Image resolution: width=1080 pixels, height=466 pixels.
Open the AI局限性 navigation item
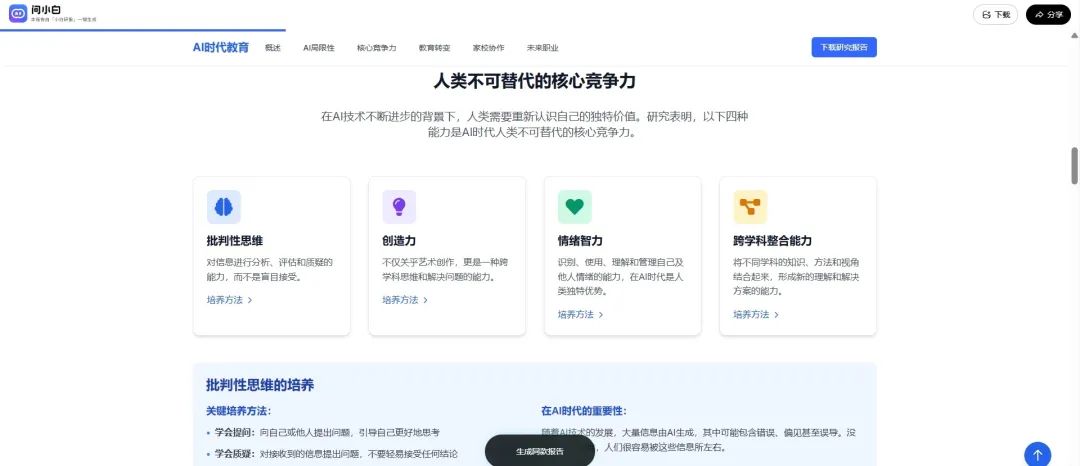coord(319,48)
